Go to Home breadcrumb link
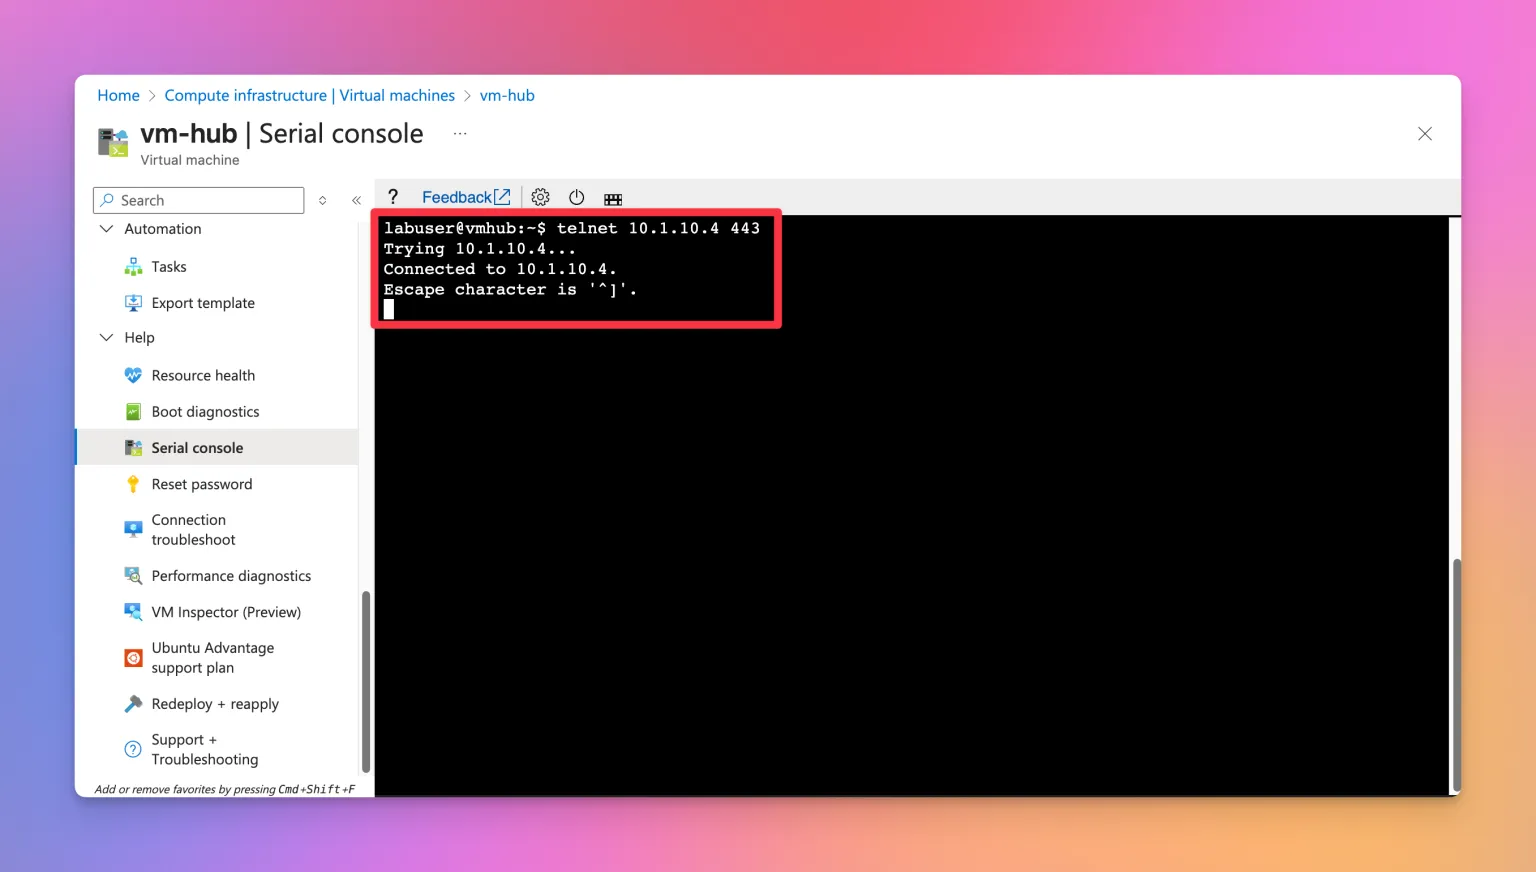 [118, 95]
